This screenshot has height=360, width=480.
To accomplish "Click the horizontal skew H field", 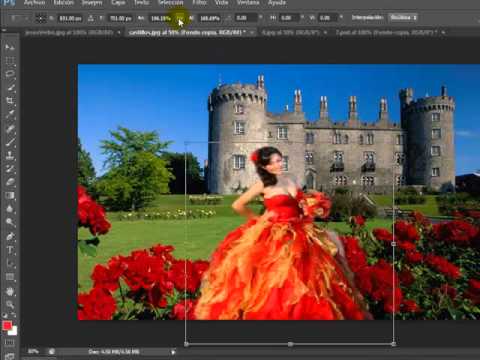I will (289, 18).
